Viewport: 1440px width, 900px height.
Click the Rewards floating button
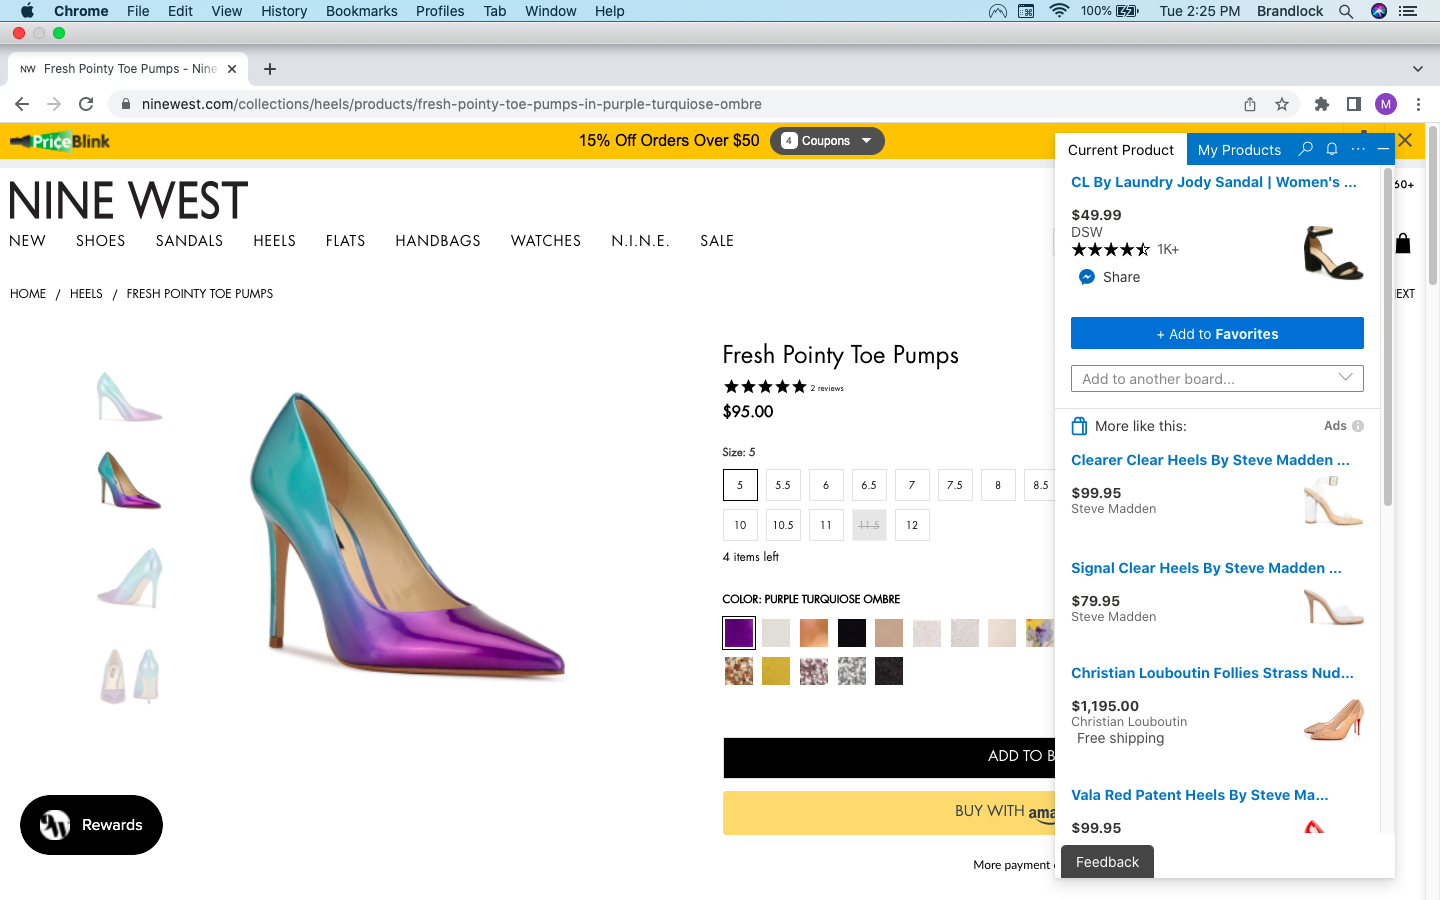[x=91, y=825]
